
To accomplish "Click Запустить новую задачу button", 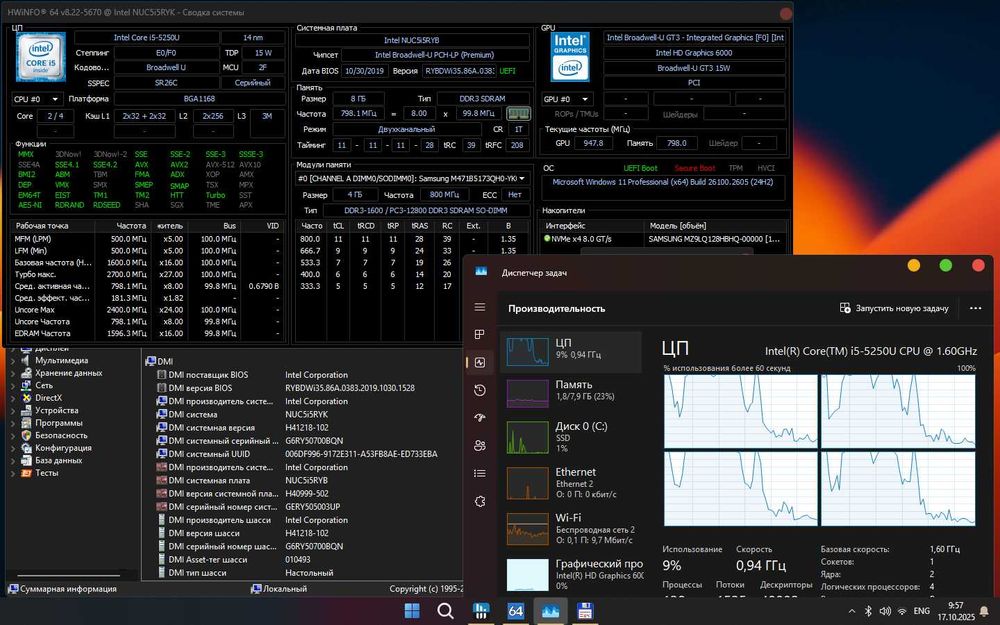I will pyautogui.click(x=894, y=308).
